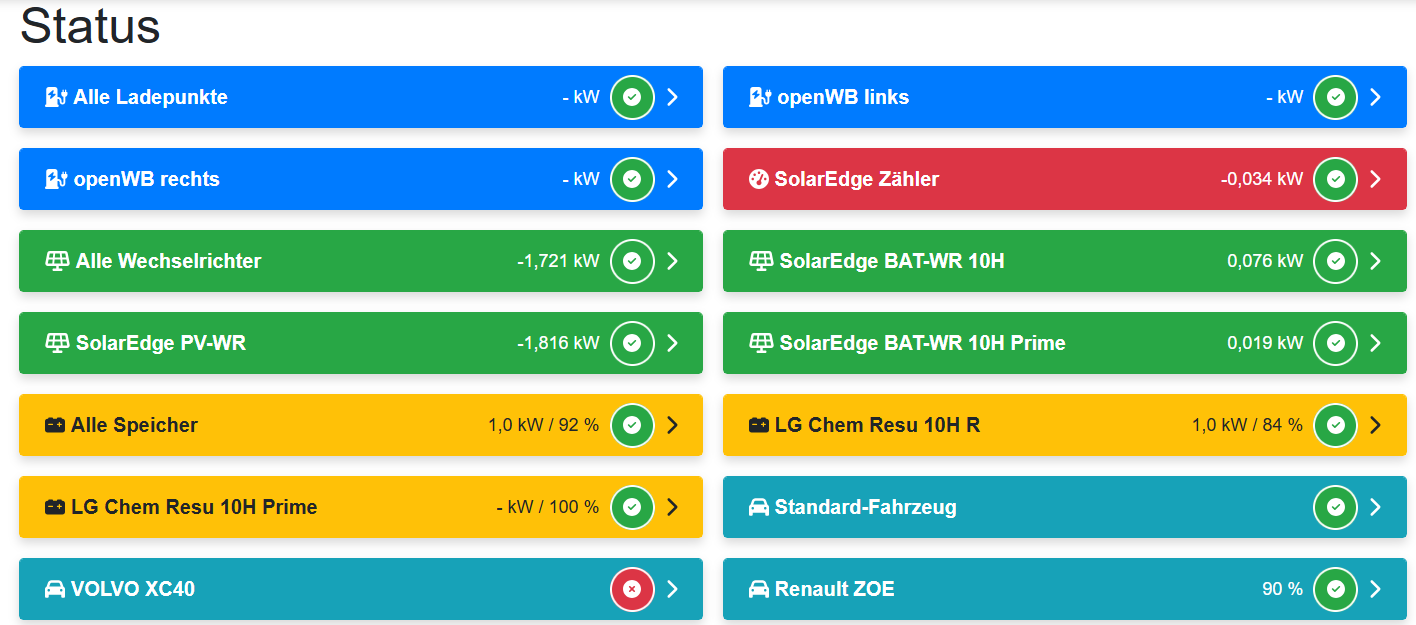Click charging station icon beside openWB rechts
1416x625 pixels.
pyautogui.click(x=55, y=179)
